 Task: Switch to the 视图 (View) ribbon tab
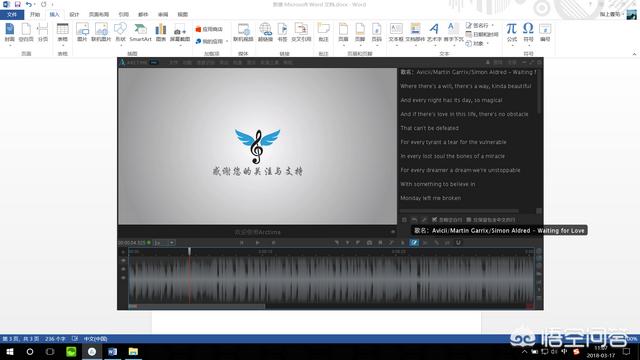point(182,14)
